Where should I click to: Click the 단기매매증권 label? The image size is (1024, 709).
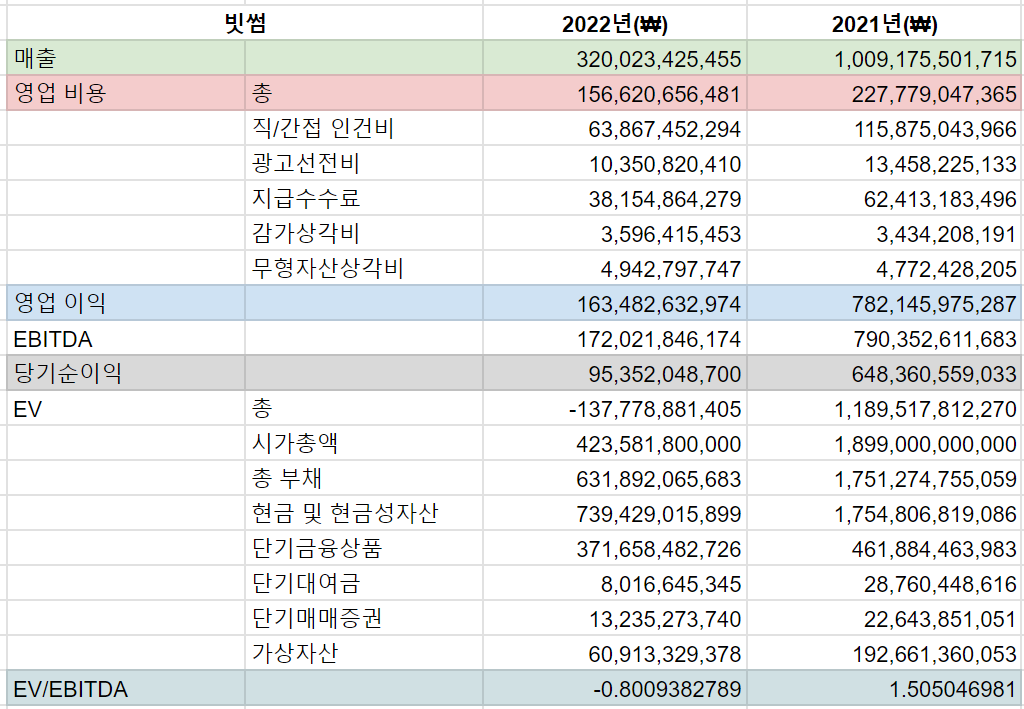tap(317, 618)
